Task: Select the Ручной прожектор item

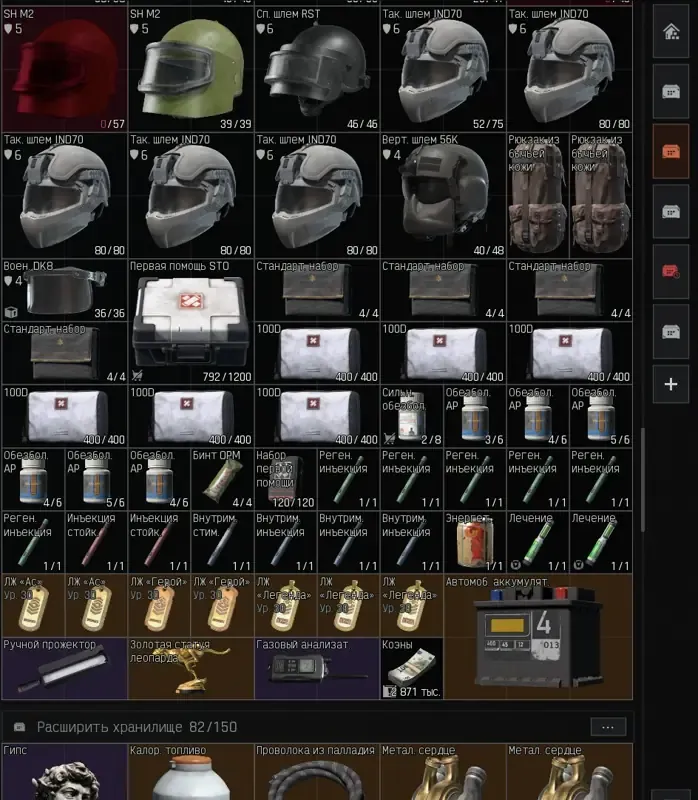Action: click(64, 668)
